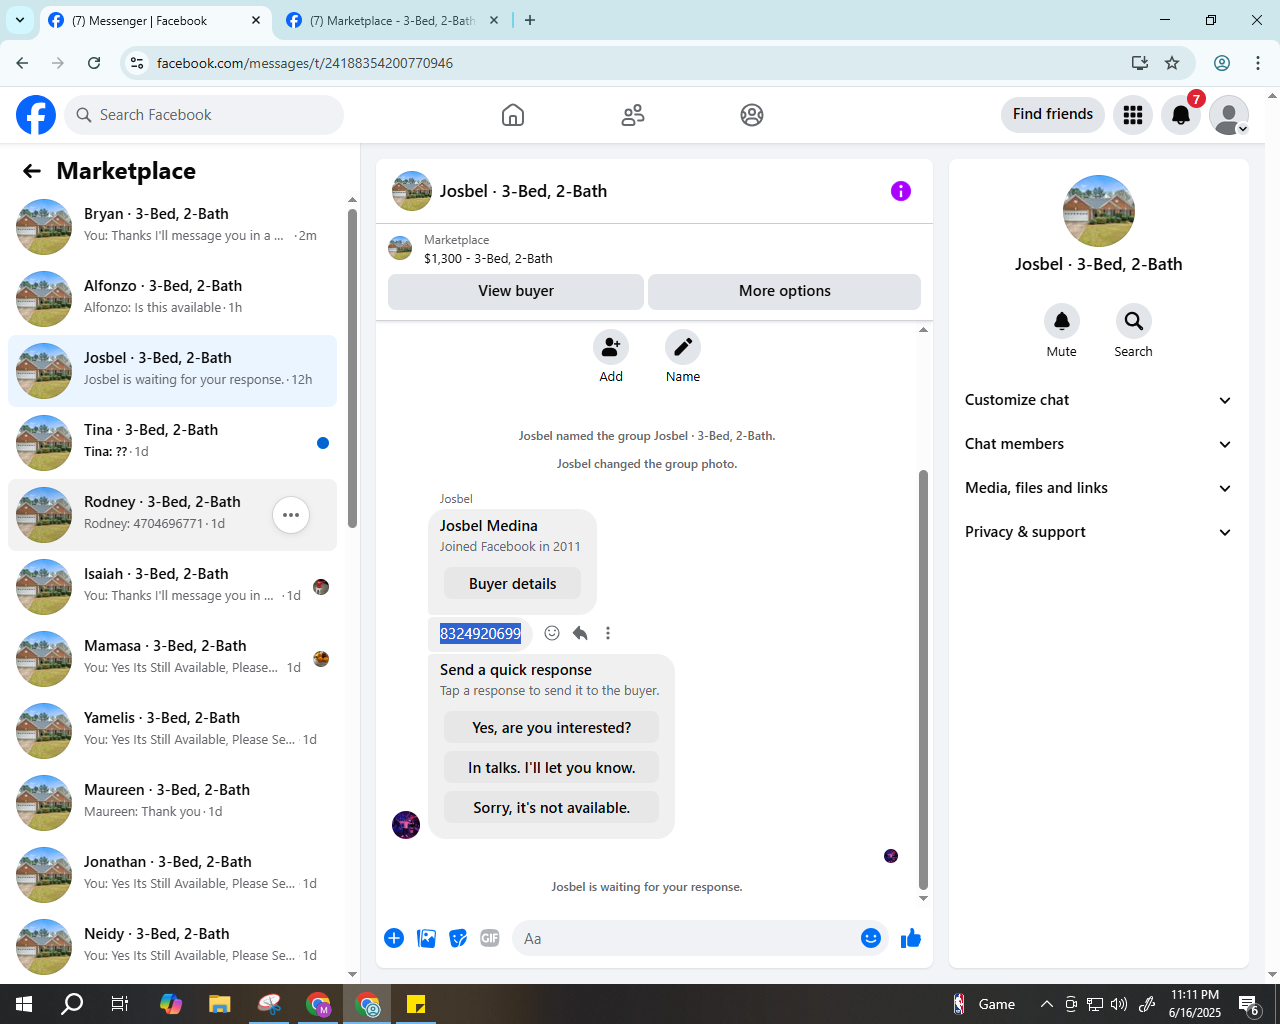1280x1024 pixels.
Task: Open the $1,300 - 3-Bed, 2-Bath listing link
Action: 488,258
